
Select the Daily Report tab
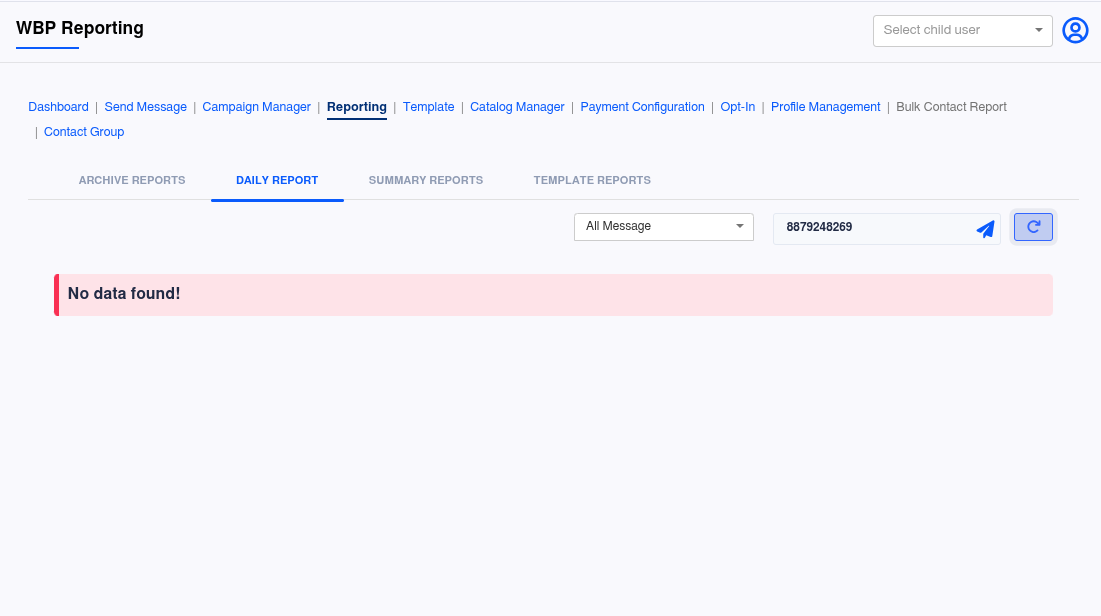tap(277, 181)
